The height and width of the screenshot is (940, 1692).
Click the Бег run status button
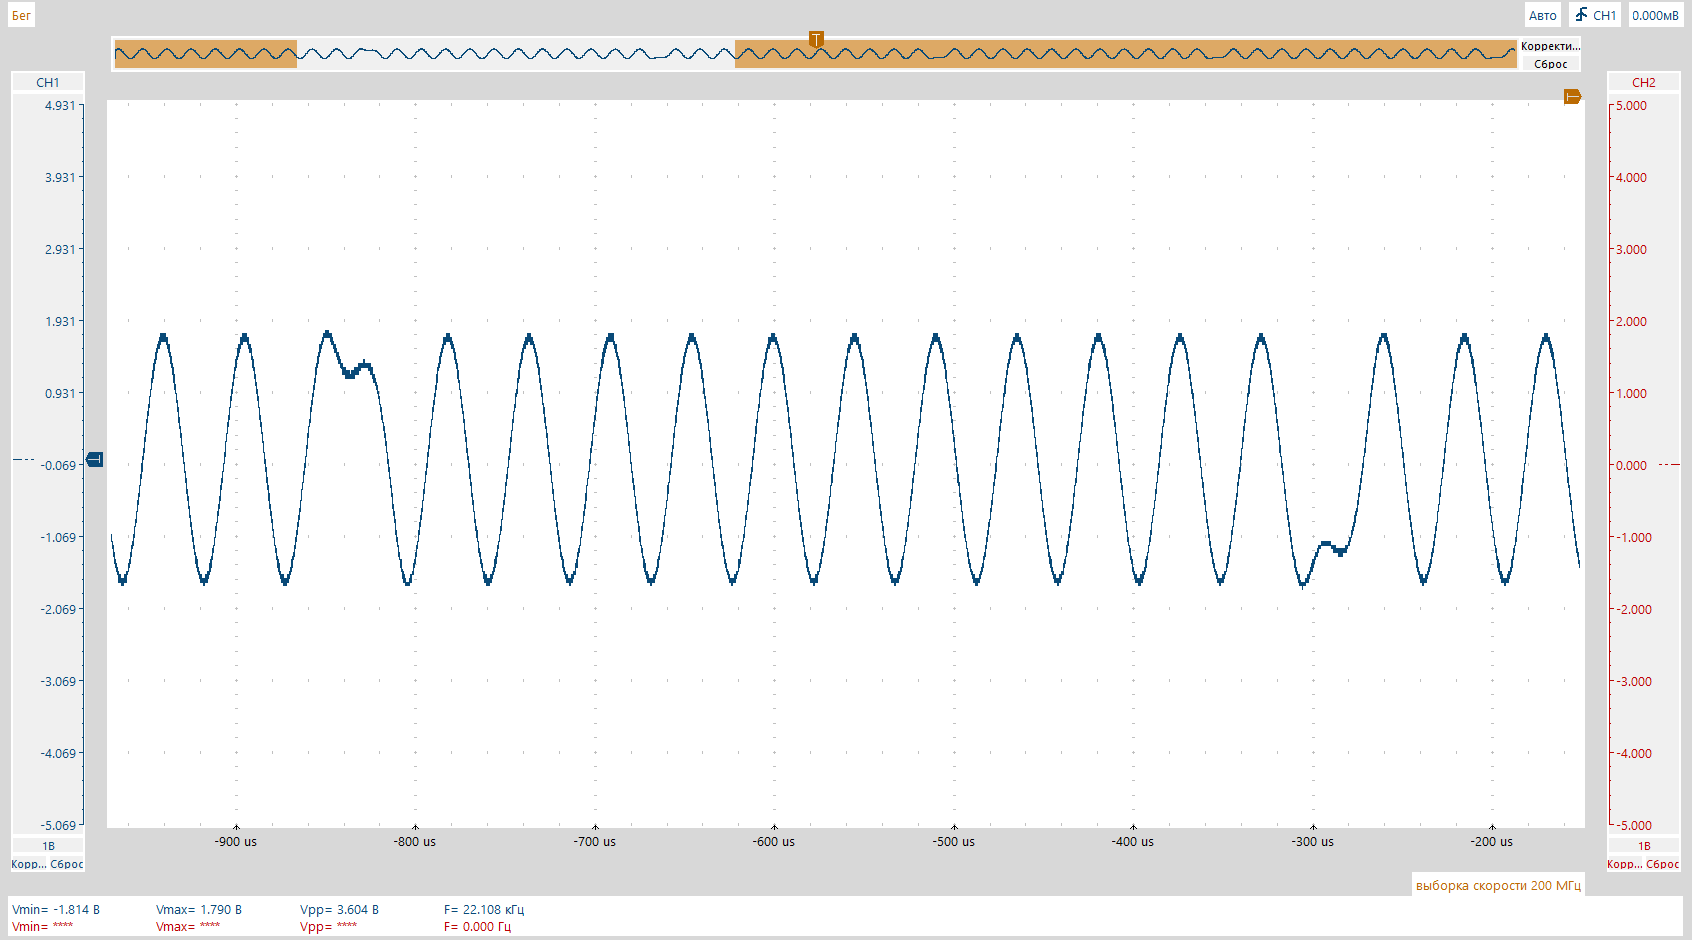[x=21, y=15]
